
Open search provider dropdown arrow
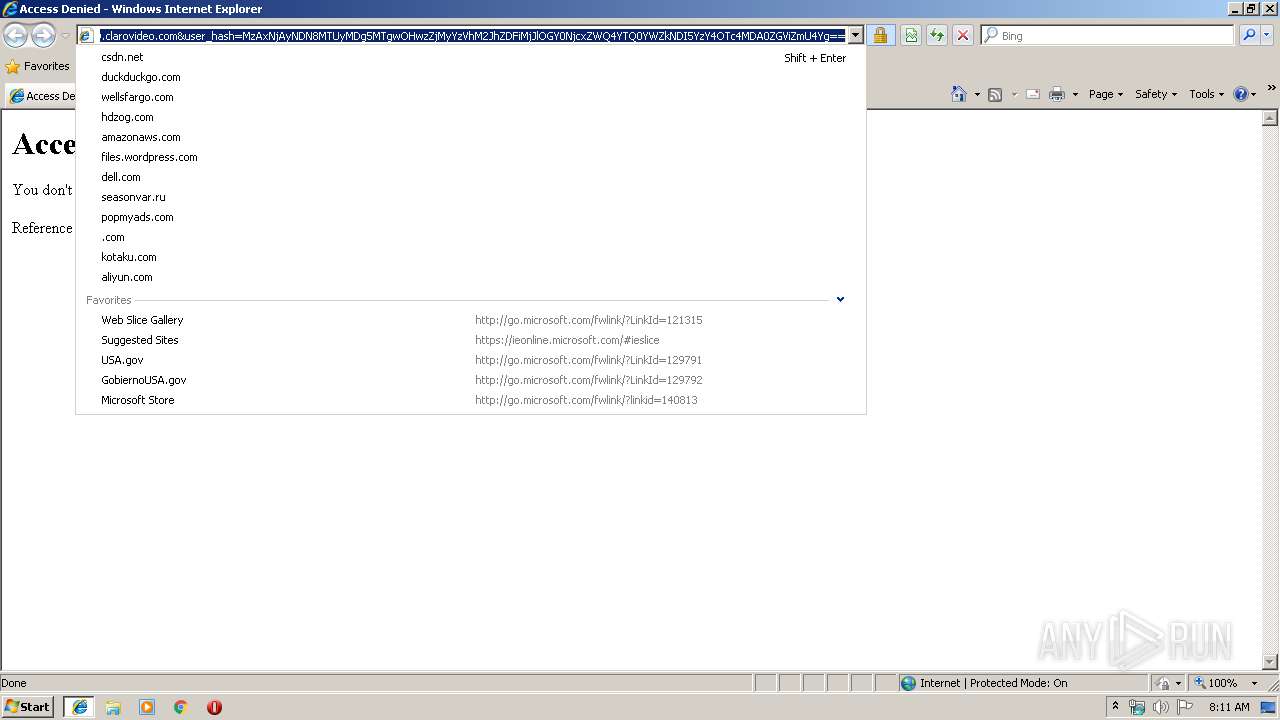(x=1267, y=35)
